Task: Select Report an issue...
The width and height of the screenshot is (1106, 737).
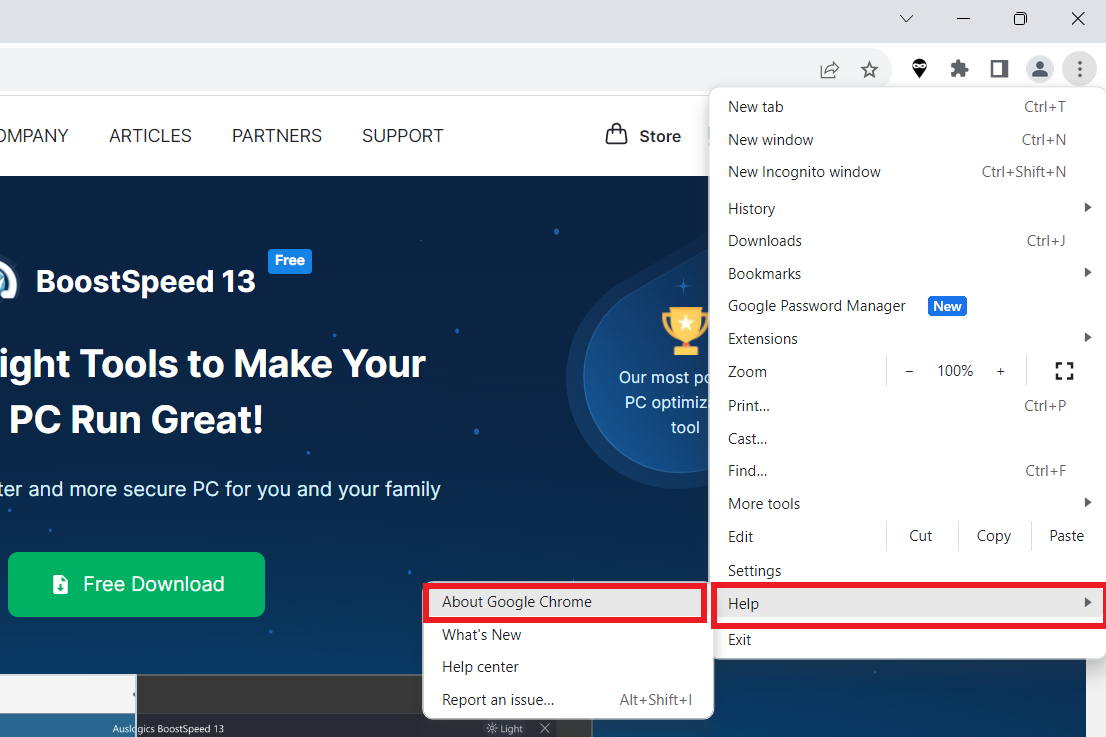Action: (x=568, y=700)
